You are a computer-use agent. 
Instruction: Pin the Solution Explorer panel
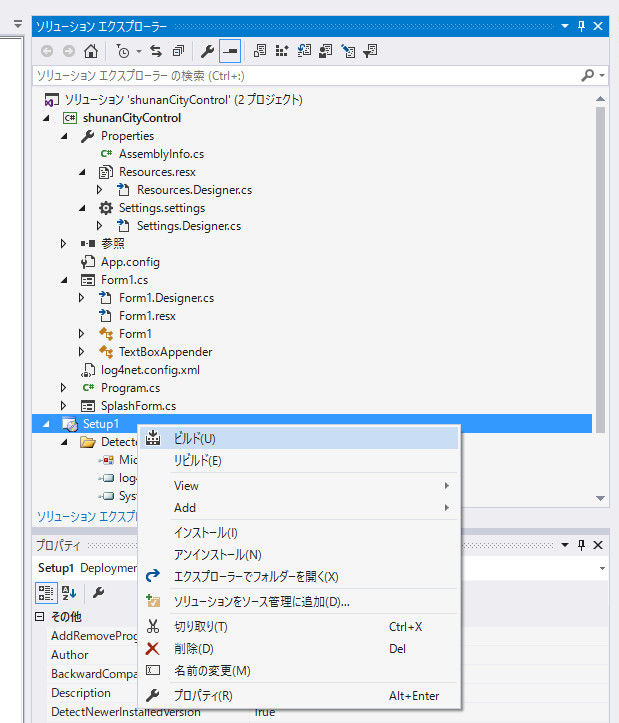[x=582, y=26]
